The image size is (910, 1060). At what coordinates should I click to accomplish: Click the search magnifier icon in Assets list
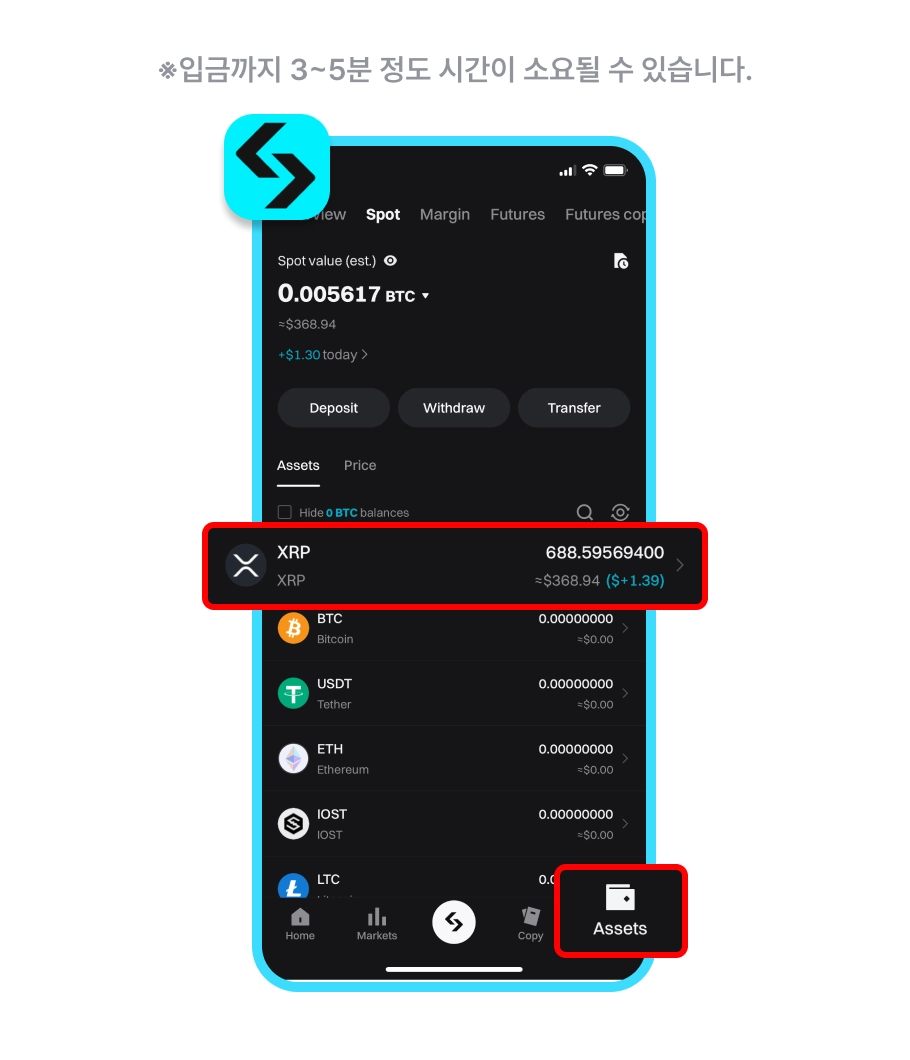585,512
